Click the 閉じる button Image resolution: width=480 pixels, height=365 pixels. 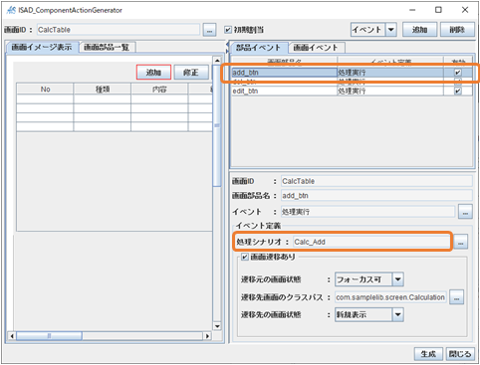(460, 354)
